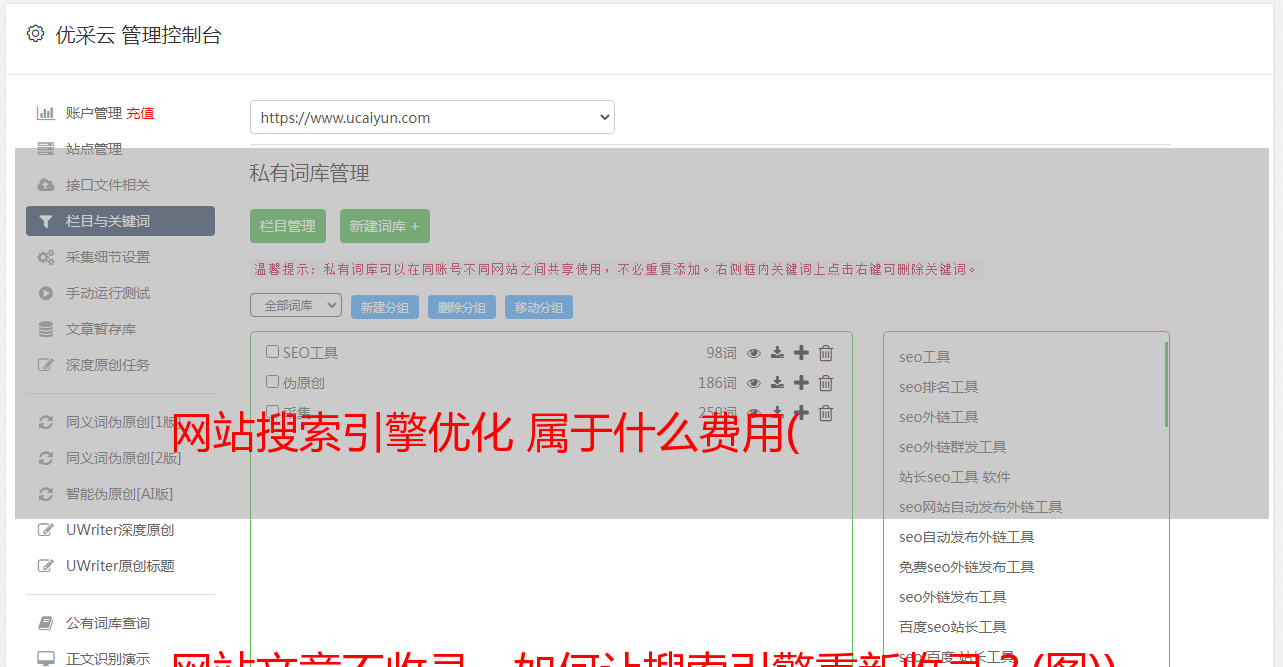
Task: Tick the SEO工具 checkbox
Action: tap(272, 352)
